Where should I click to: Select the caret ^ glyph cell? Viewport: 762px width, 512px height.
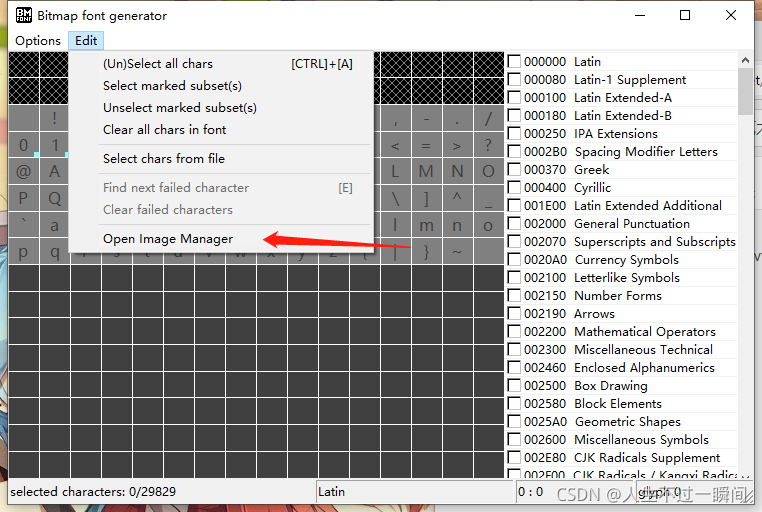[457, 198]
